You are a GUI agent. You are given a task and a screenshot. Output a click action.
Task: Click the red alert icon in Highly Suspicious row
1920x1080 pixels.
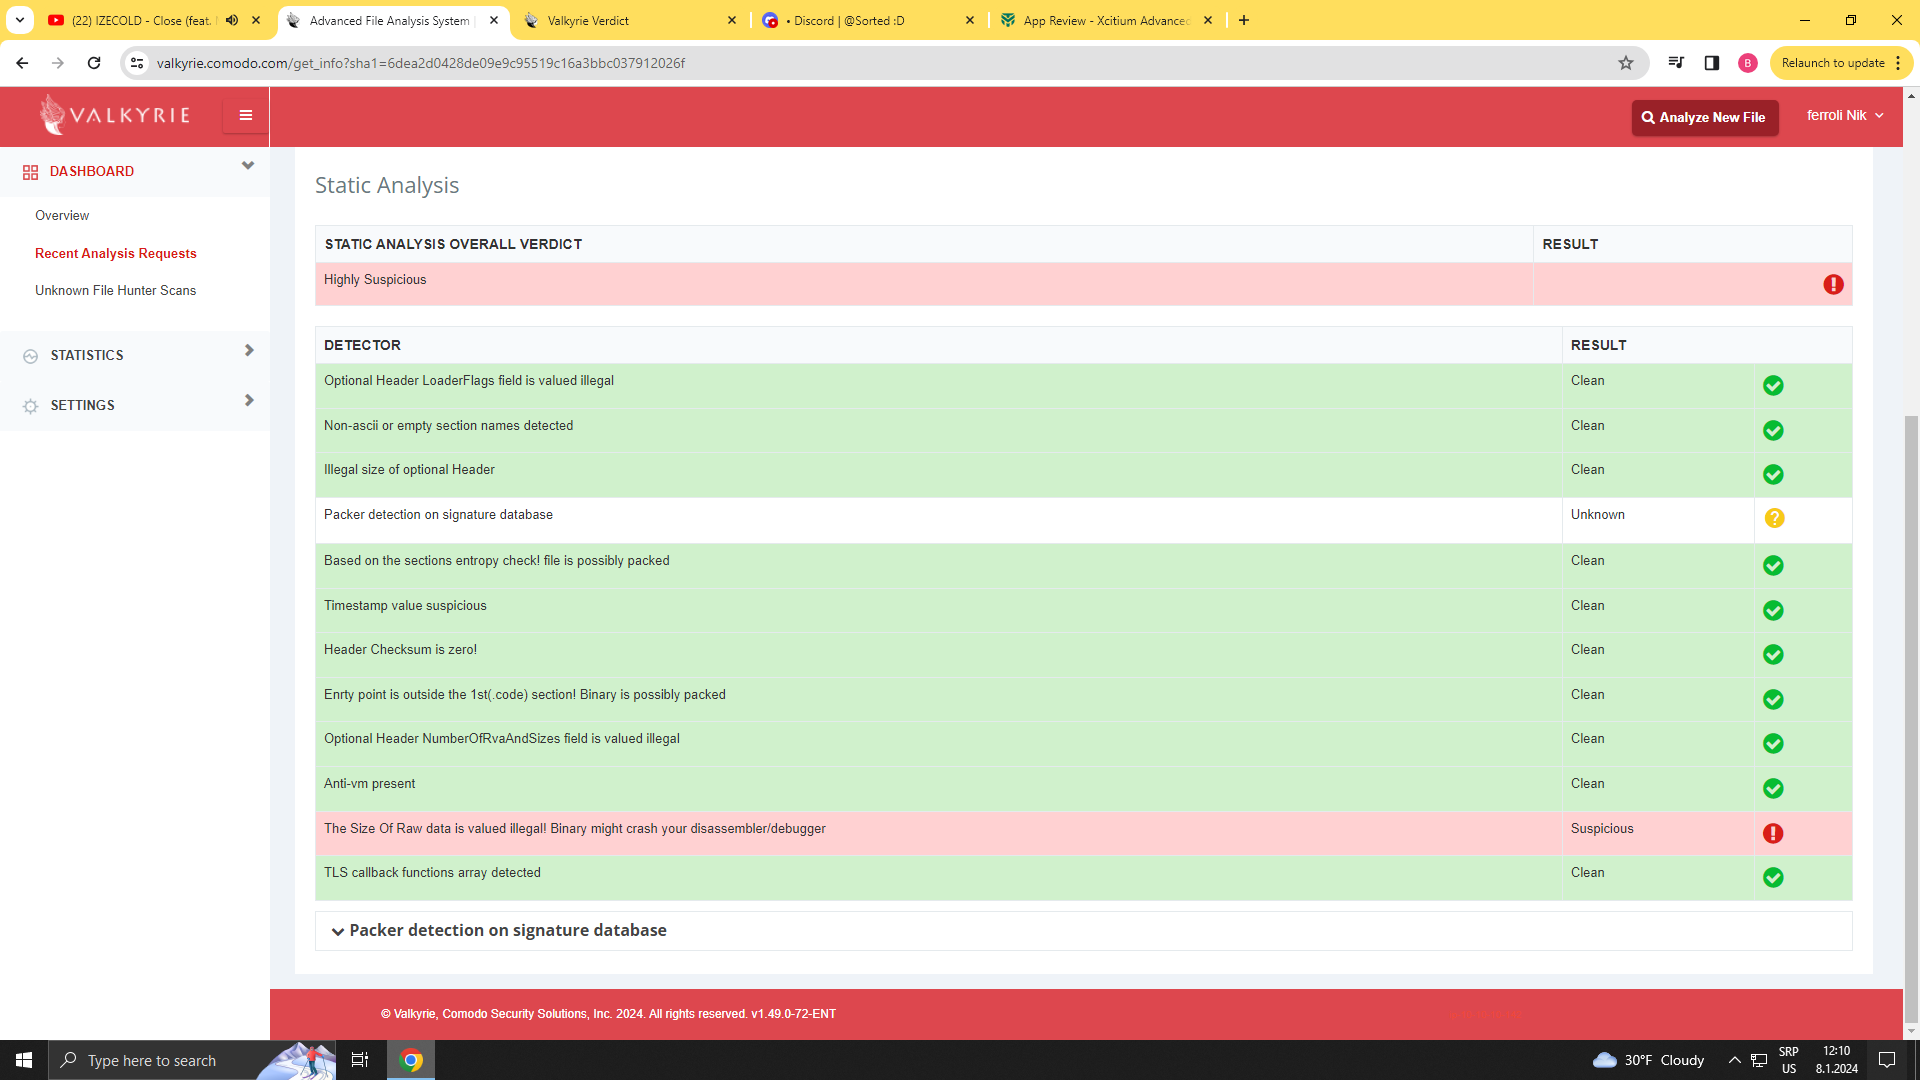tap(1833, 285)
